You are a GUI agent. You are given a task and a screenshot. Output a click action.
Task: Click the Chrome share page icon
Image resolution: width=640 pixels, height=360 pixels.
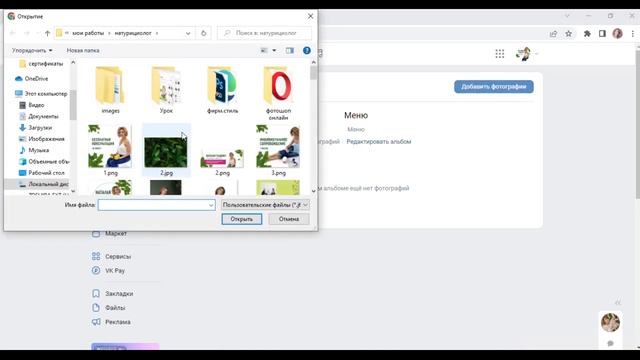coord(553,33)
